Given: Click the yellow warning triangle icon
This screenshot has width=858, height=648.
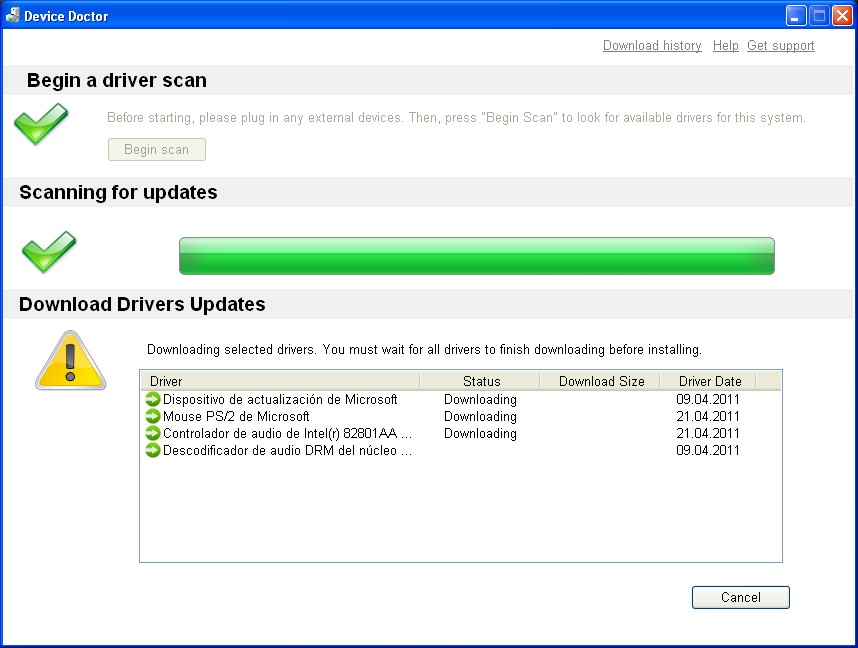Looking at the screenshot, I should coord(70,361).
